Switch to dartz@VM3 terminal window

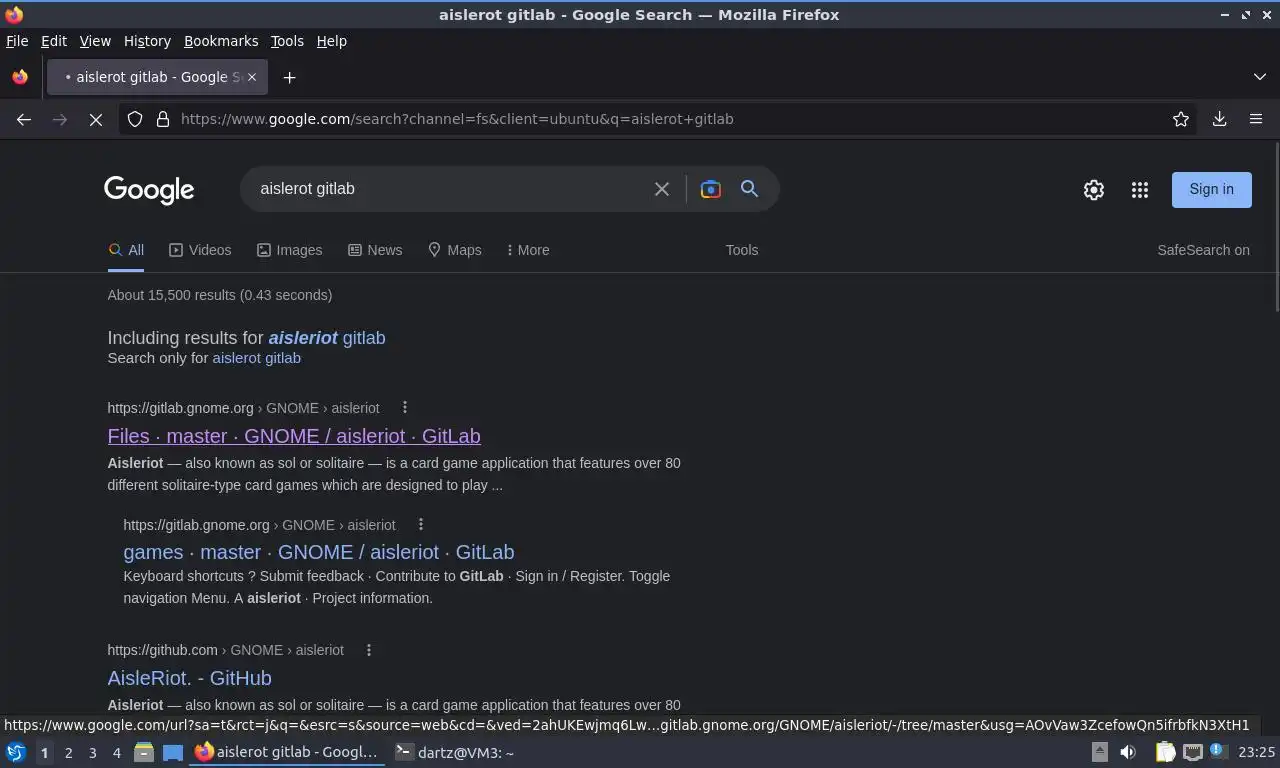click(455, 752)
